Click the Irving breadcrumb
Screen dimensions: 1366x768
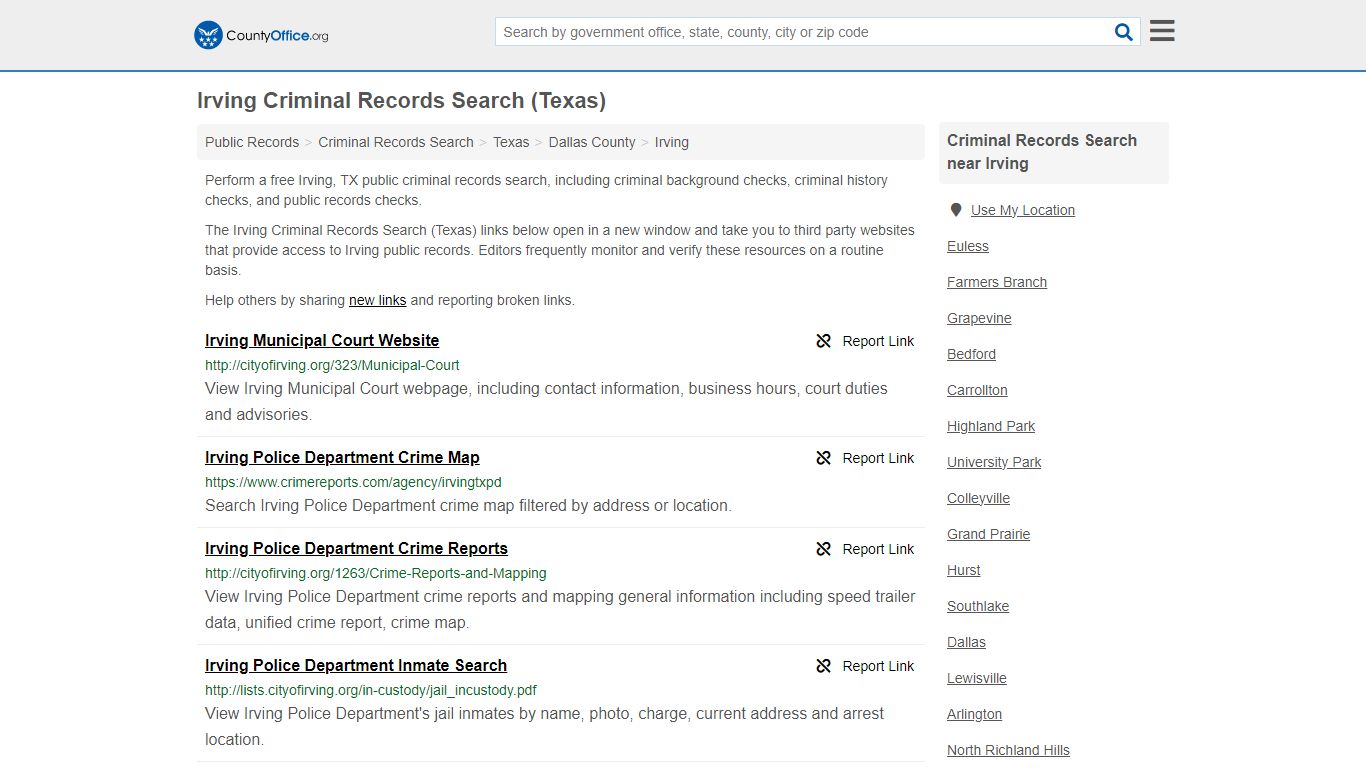pos(672,142)
